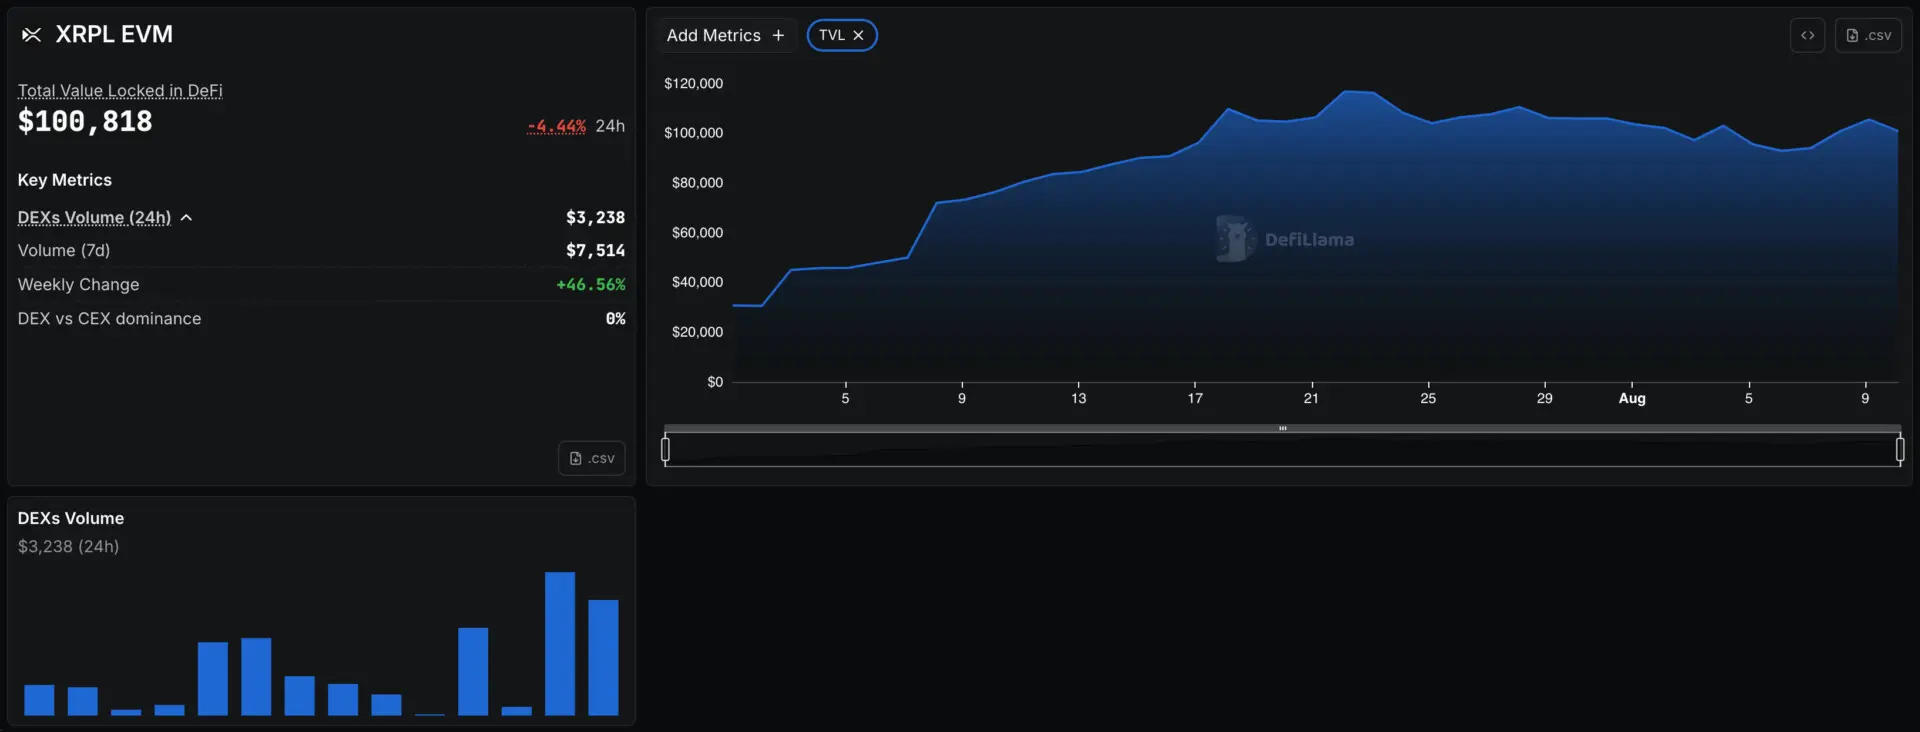Click the tallest bar in DEXs Volume chart
The width and height of the screenshot is (1920, 732).
tap(560, 643)
